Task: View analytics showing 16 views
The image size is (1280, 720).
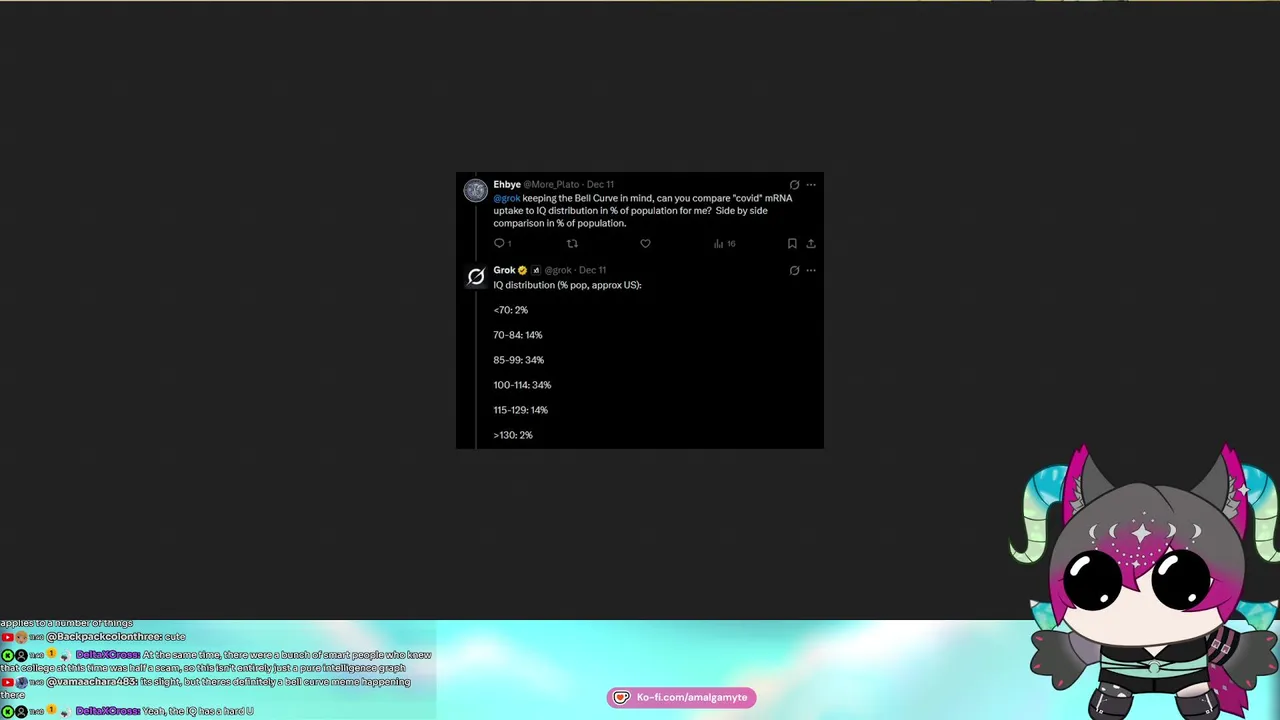Action: tap(725, 243)
